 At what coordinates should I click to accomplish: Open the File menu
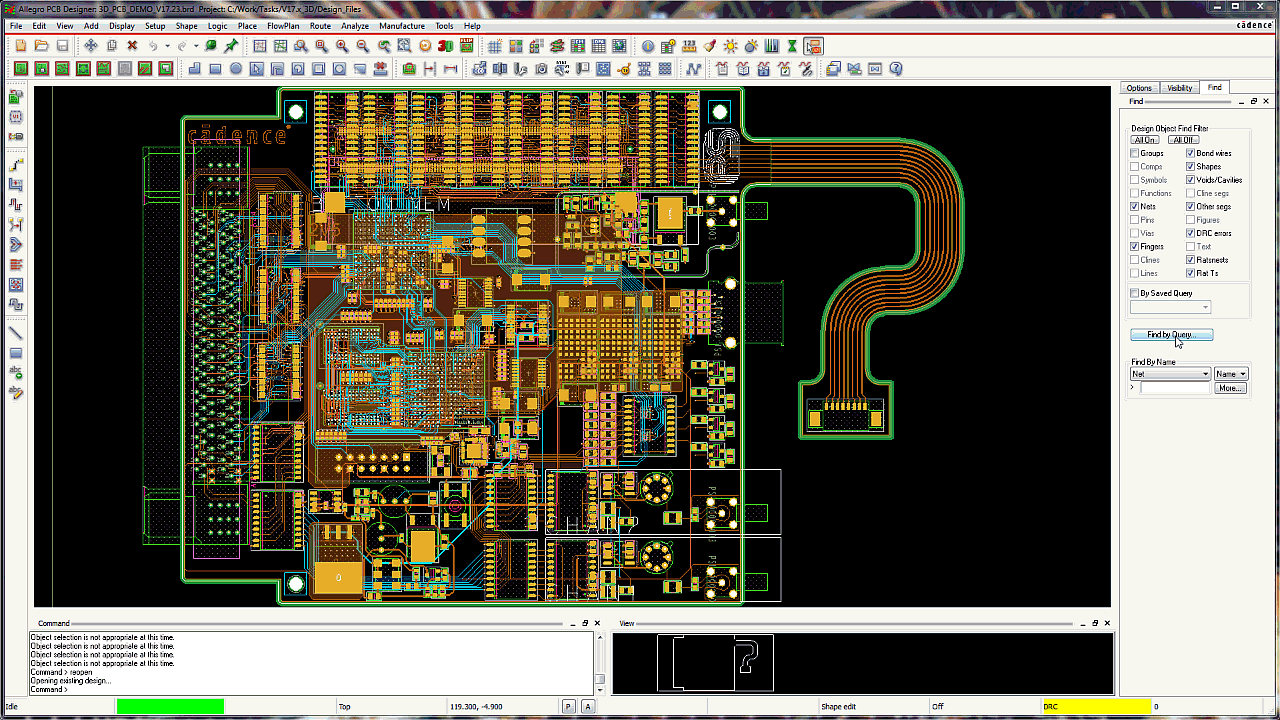pyautogui.click(x=15, y=26)
